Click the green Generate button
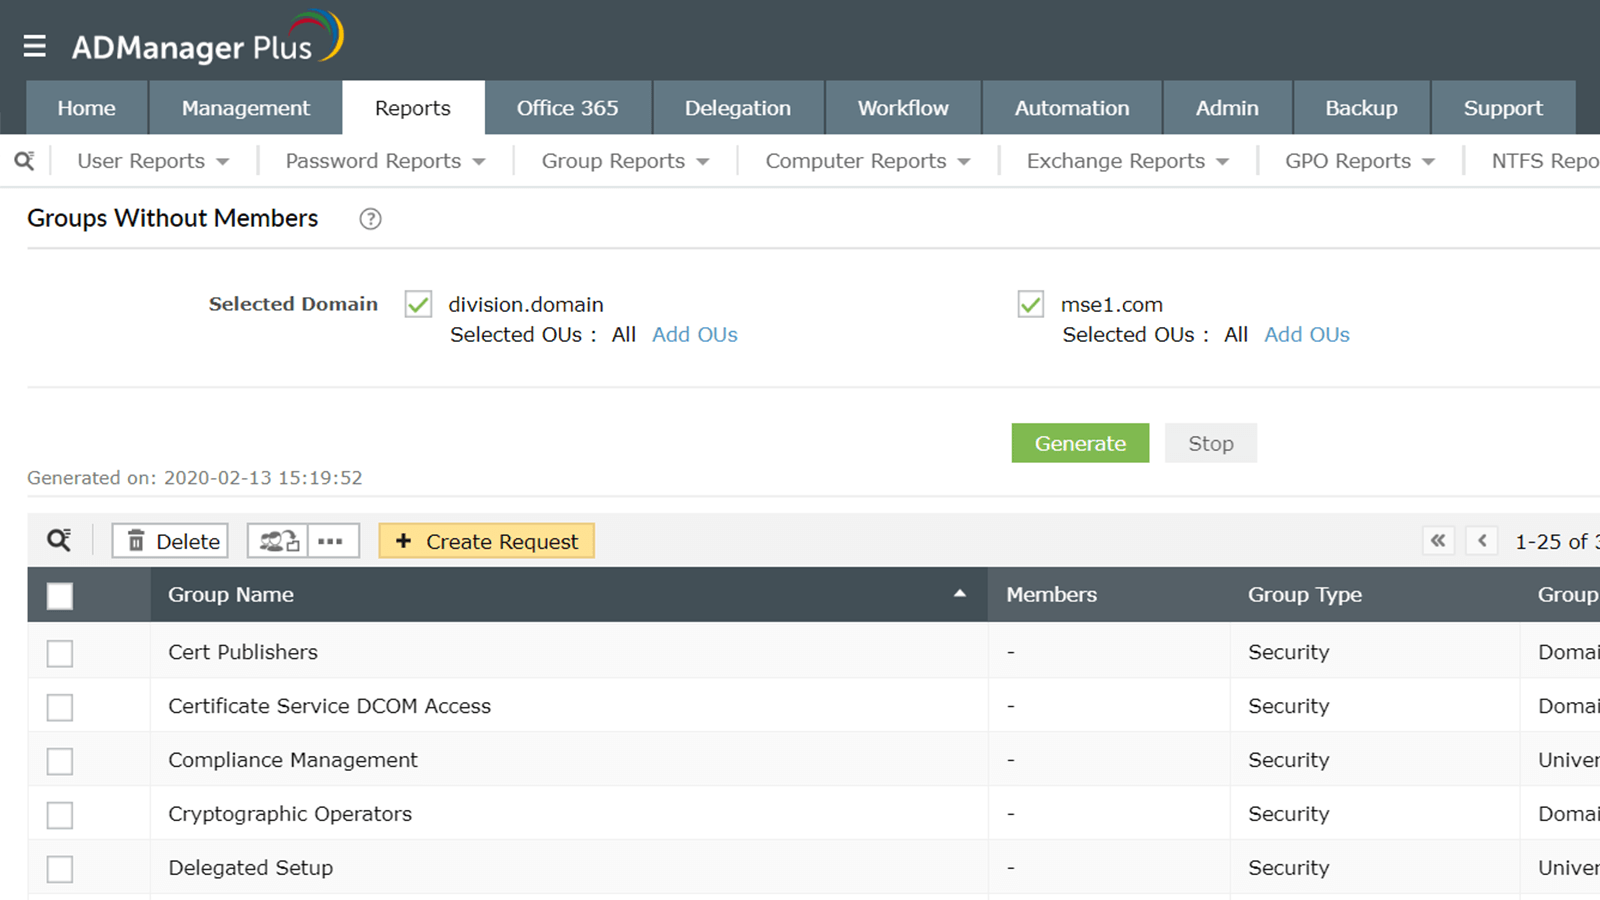The width and height of the screenshot is (1600, 900). 1080,443
